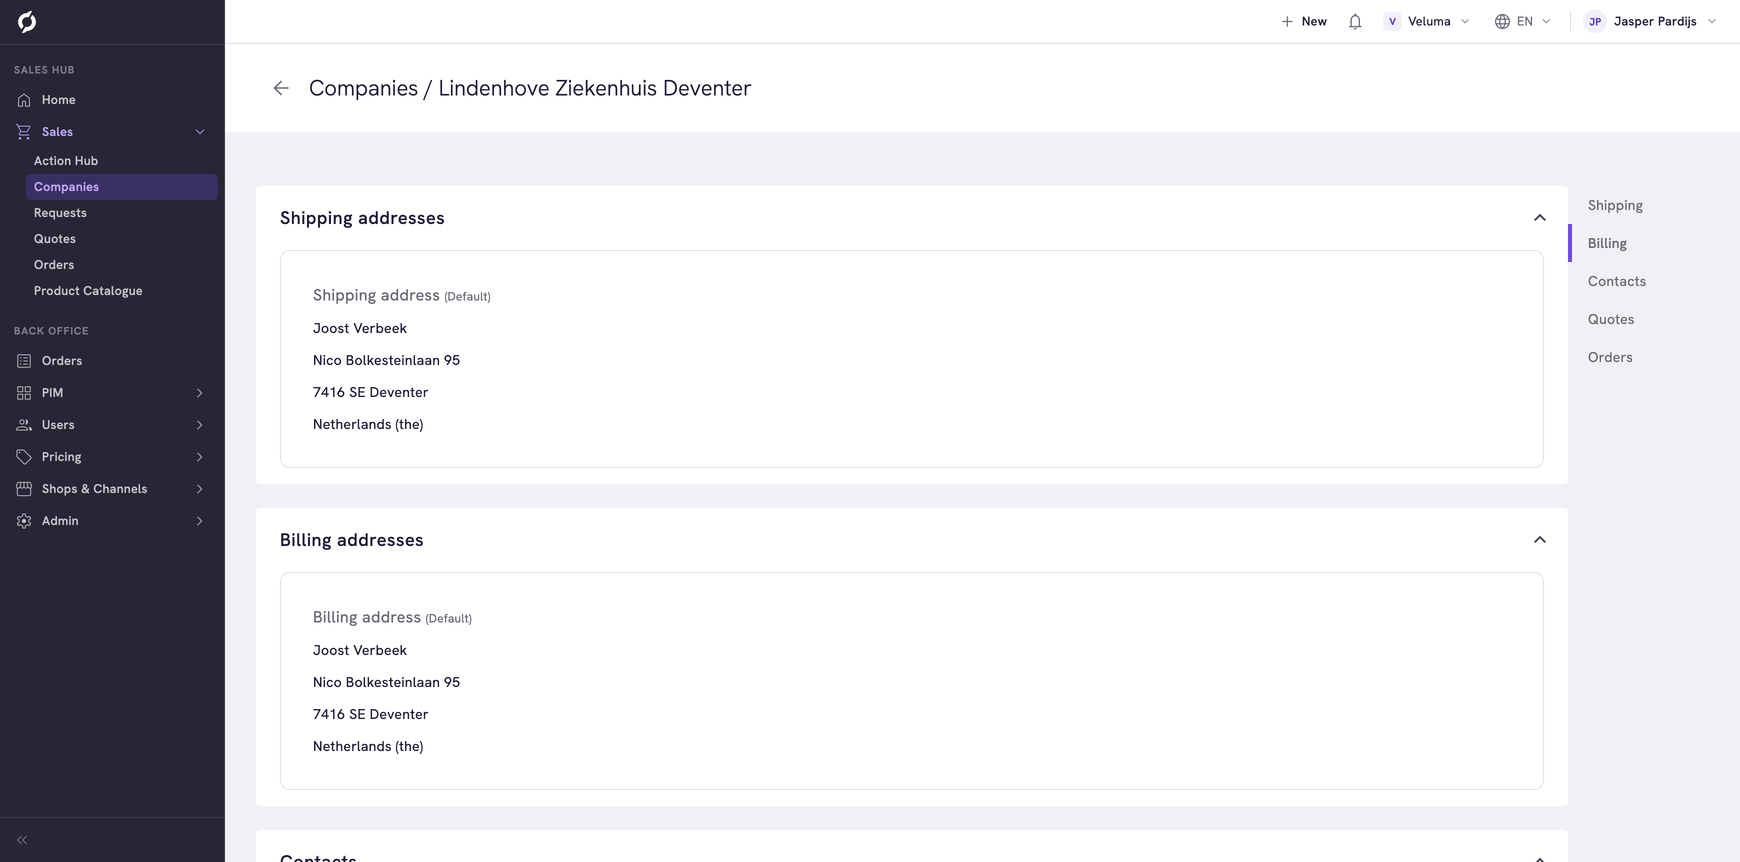This screenshot has width=1740, height=862.
Task: Open Product Catalogue in sidebar
Action: [88, 291]
